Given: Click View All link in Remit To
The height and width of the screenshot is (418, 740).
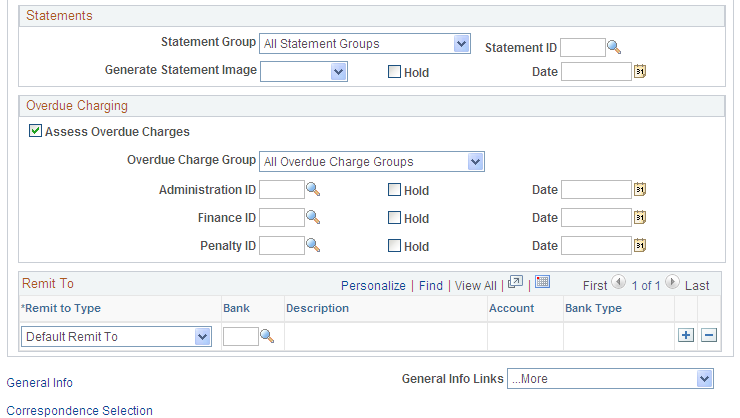Looking at the screenshot, I should click(x=476, y=285).
